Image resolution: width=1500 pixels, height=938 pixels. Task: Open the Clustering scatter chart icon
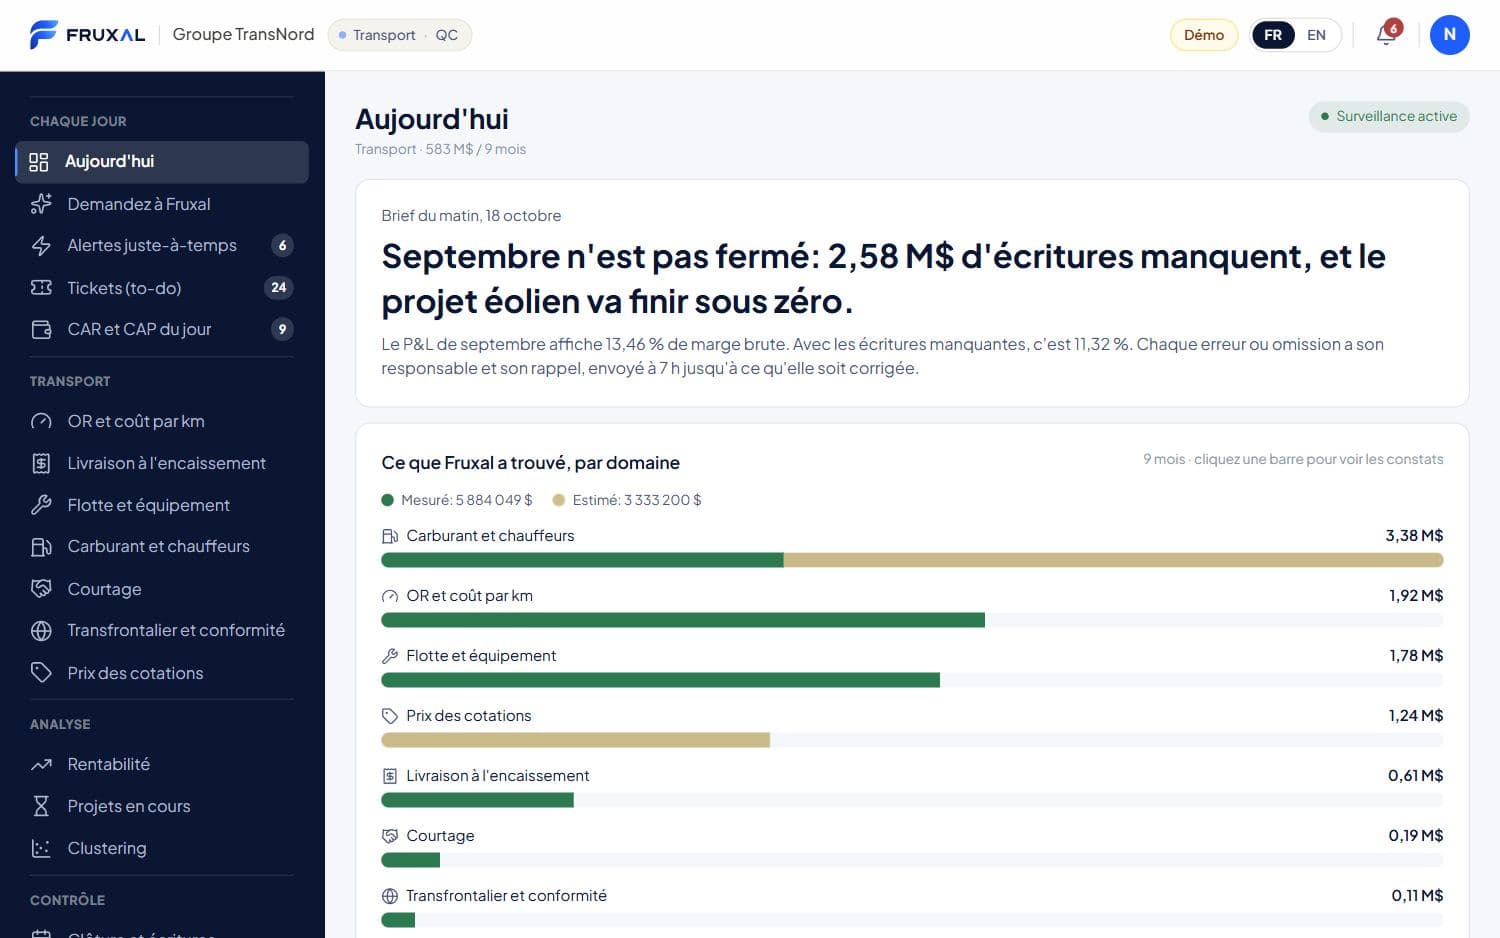click(41, 848)
